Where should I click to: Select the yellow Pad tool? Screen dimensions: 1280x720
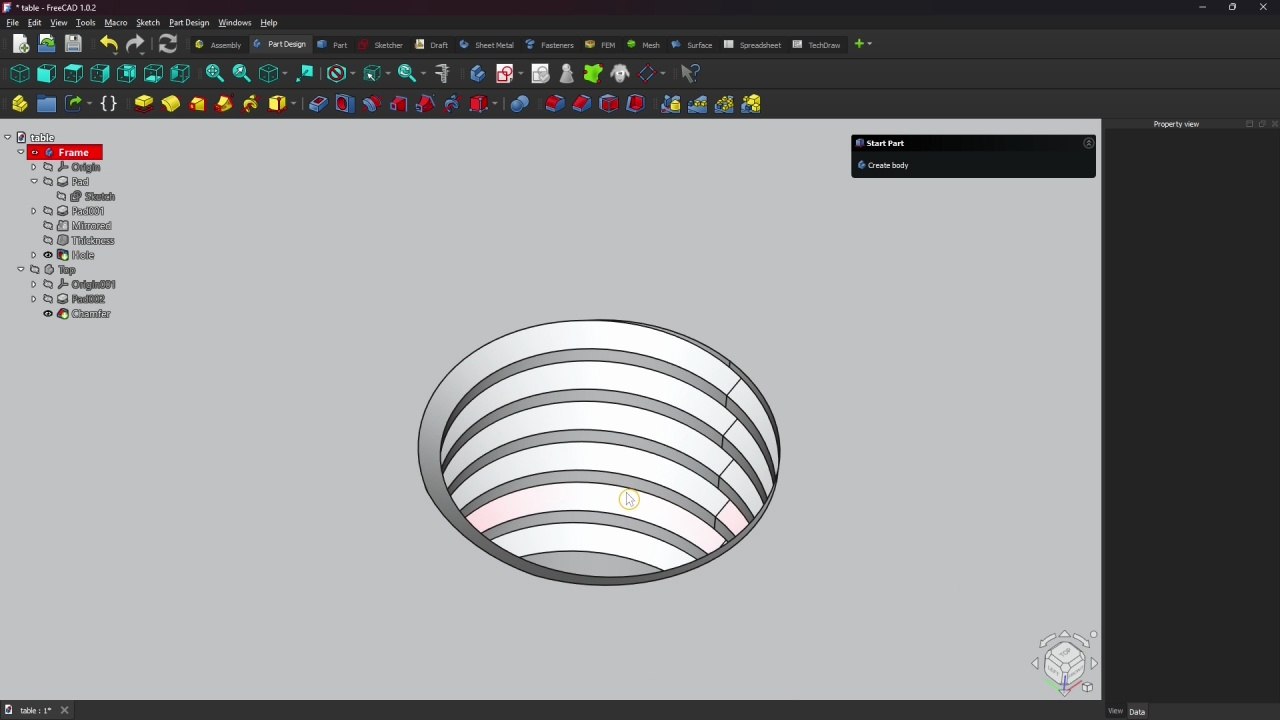144,104
